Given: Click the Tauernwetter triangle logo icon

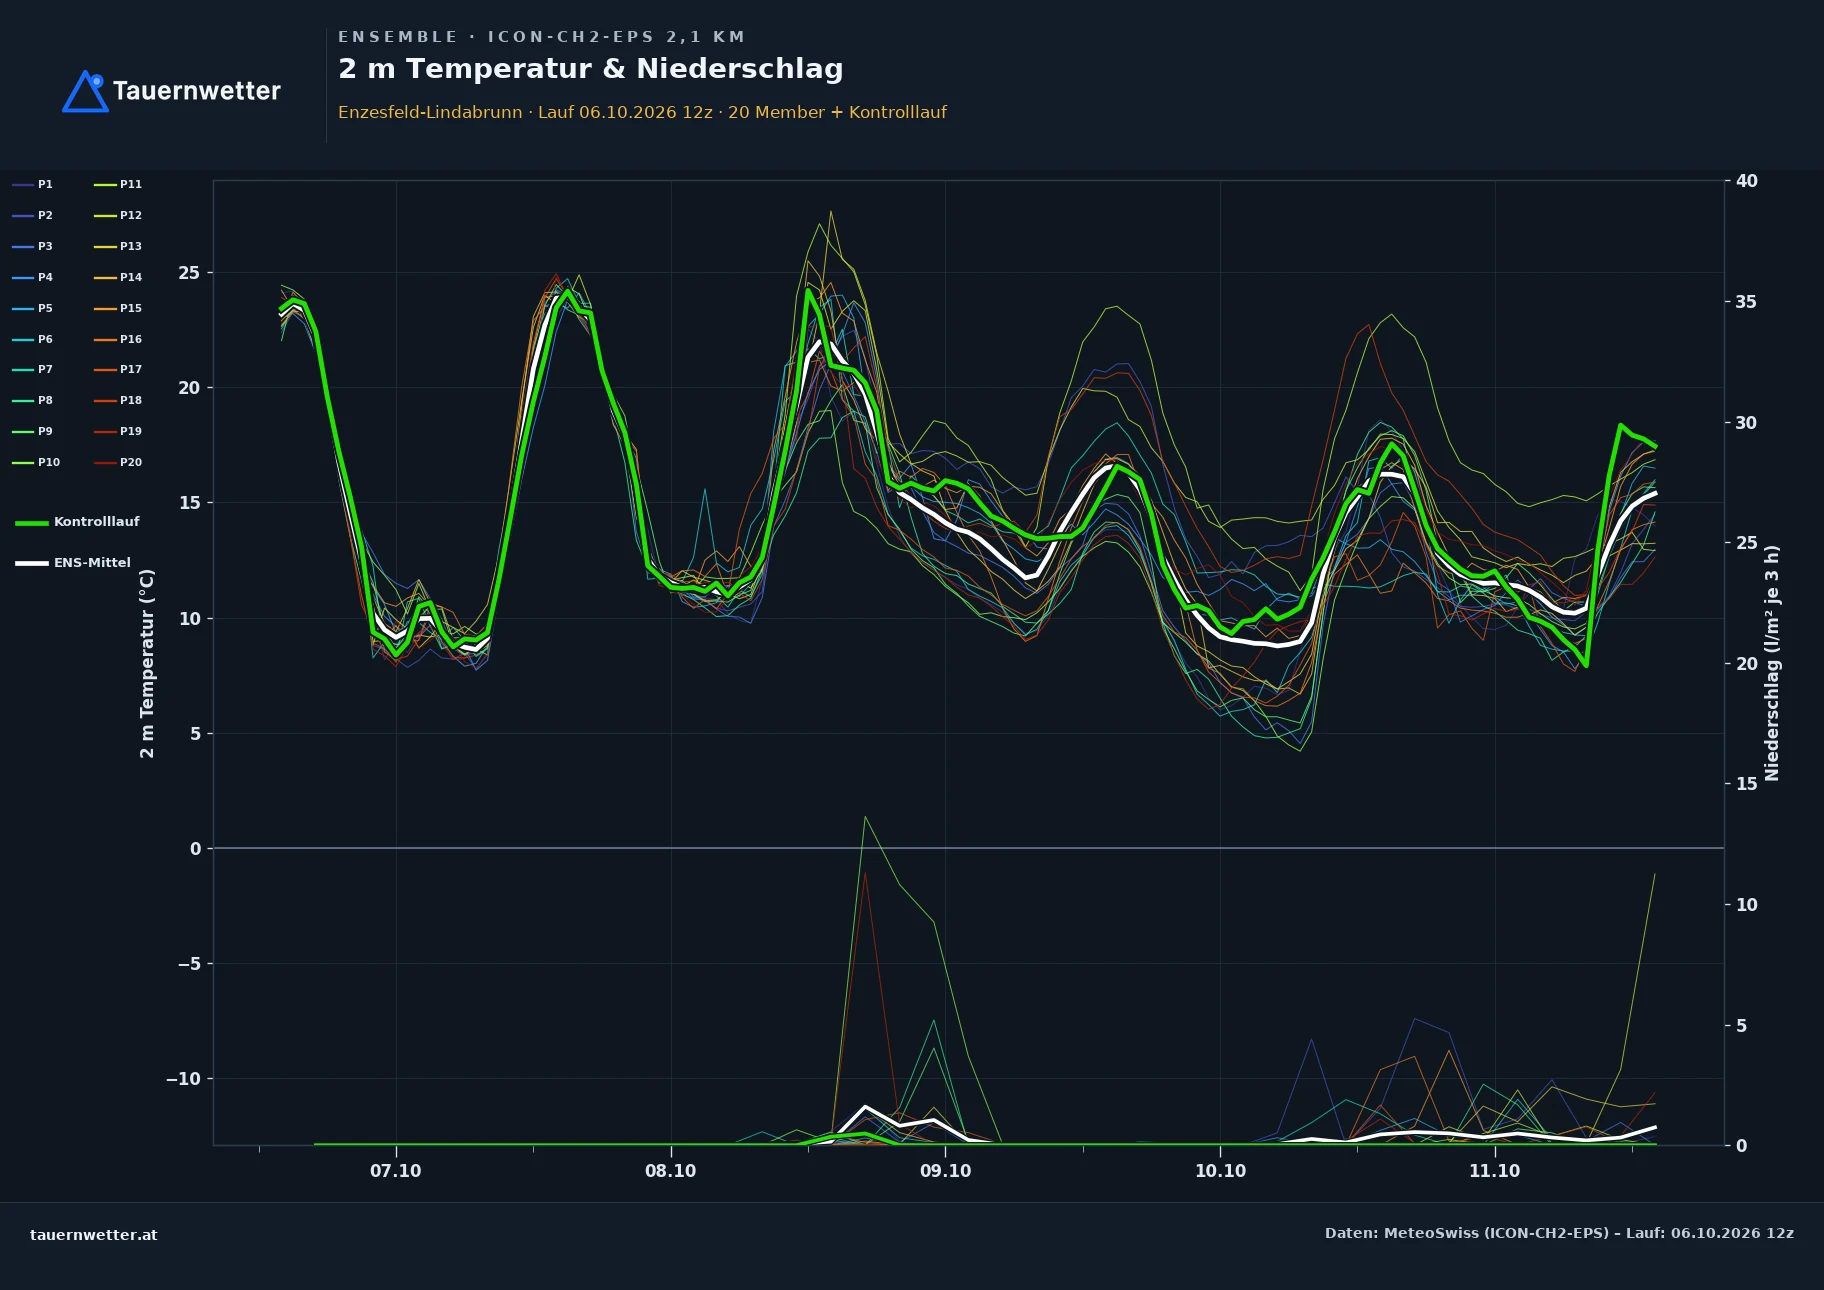Looking at the screenshot, I should point(86,91).
